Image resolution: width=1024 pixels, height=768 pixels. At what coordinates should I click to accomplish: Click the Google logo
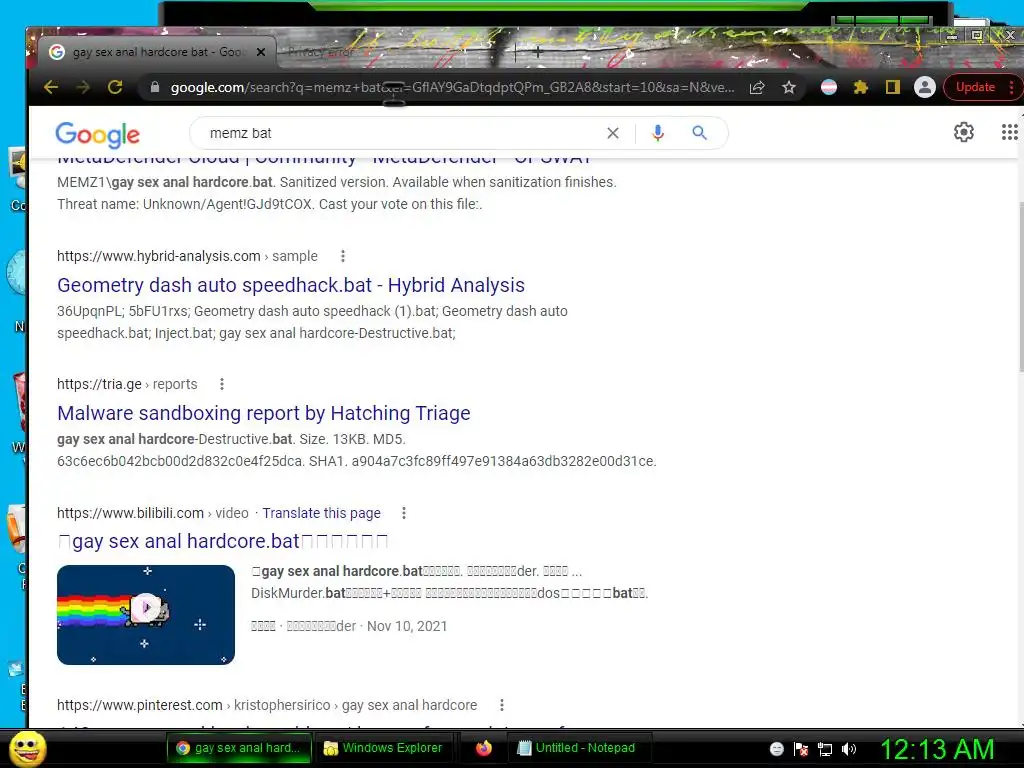click(98, 135)
